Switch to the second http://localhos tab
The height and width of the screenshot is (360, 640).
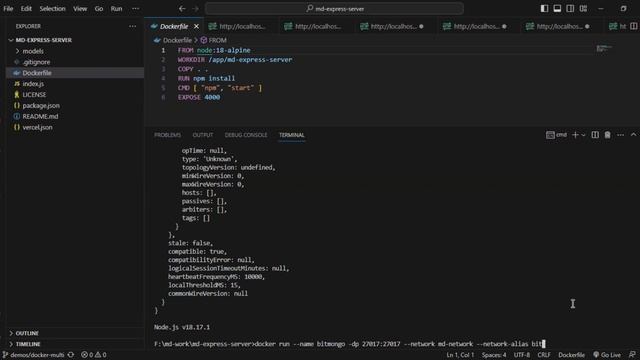(x=317, y=27)
